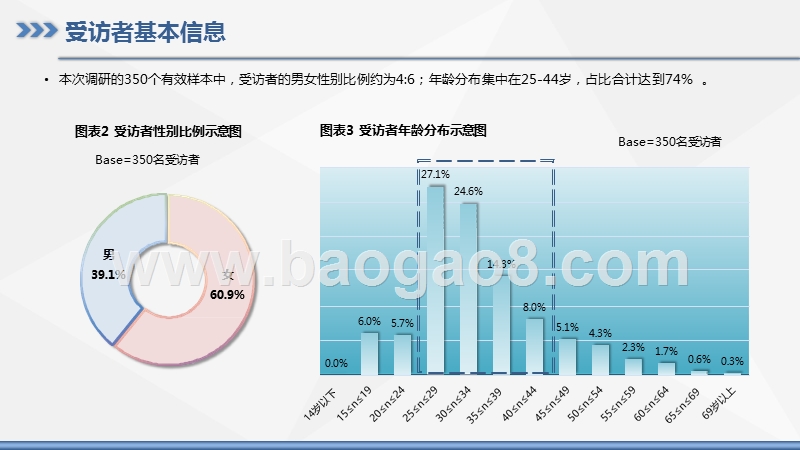Select the 24.6% data label

click(x=468, y=191)
